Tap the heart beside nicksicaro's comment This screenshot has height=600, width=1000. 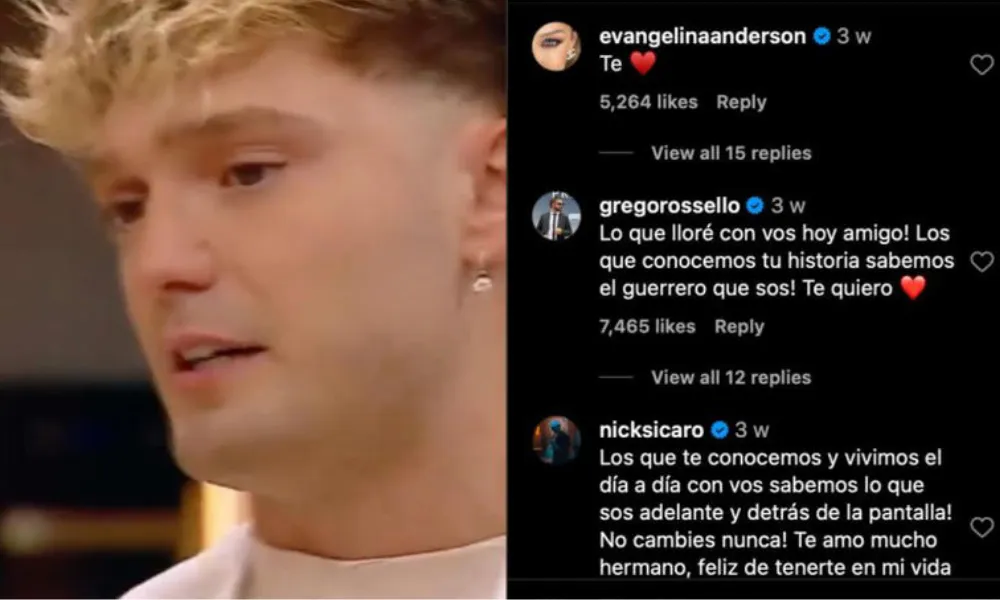982,527
